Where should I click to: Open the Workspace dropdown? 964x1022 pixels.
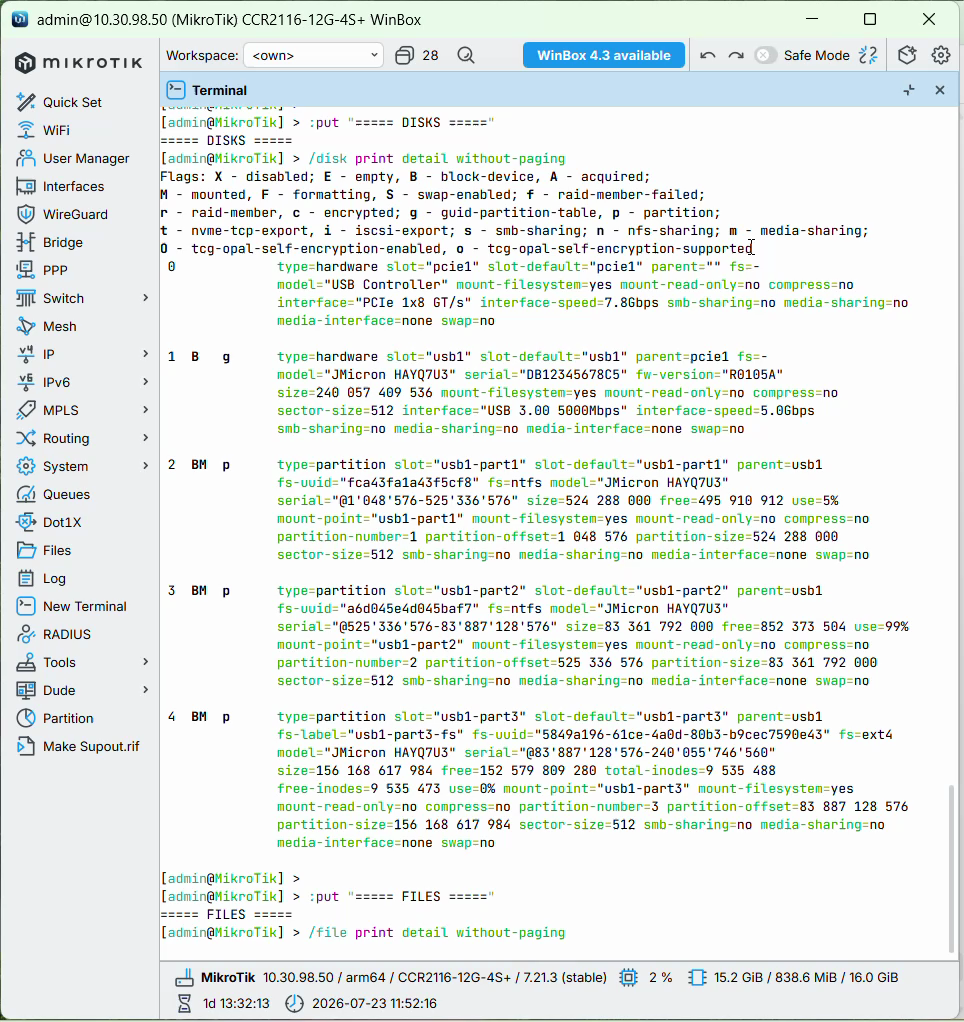314,55
